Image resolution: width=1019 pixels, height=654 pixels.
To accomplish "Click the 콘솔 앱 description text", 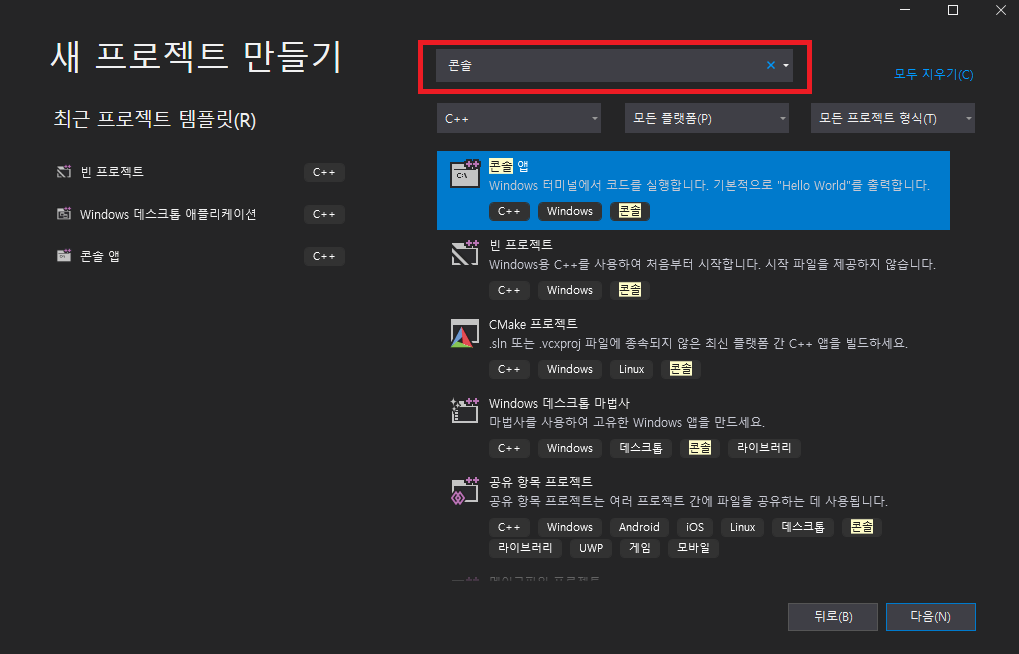I will [x=709, y=185].
